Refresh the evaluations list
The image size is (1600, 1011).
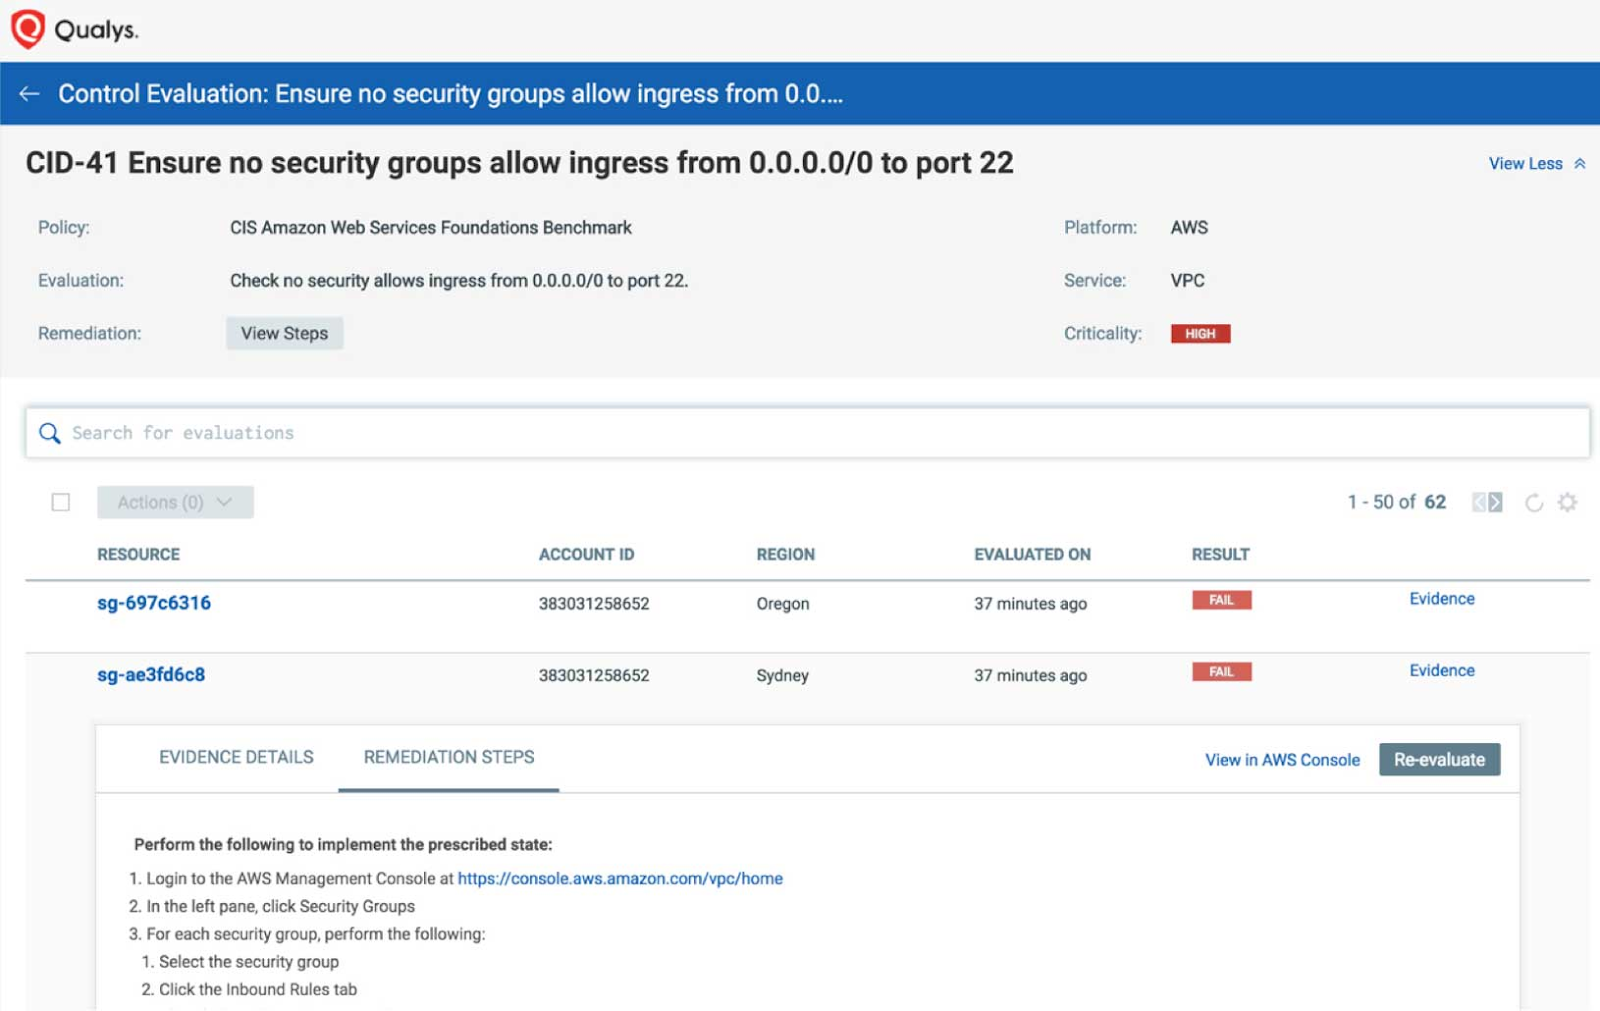coord(1534,502)
